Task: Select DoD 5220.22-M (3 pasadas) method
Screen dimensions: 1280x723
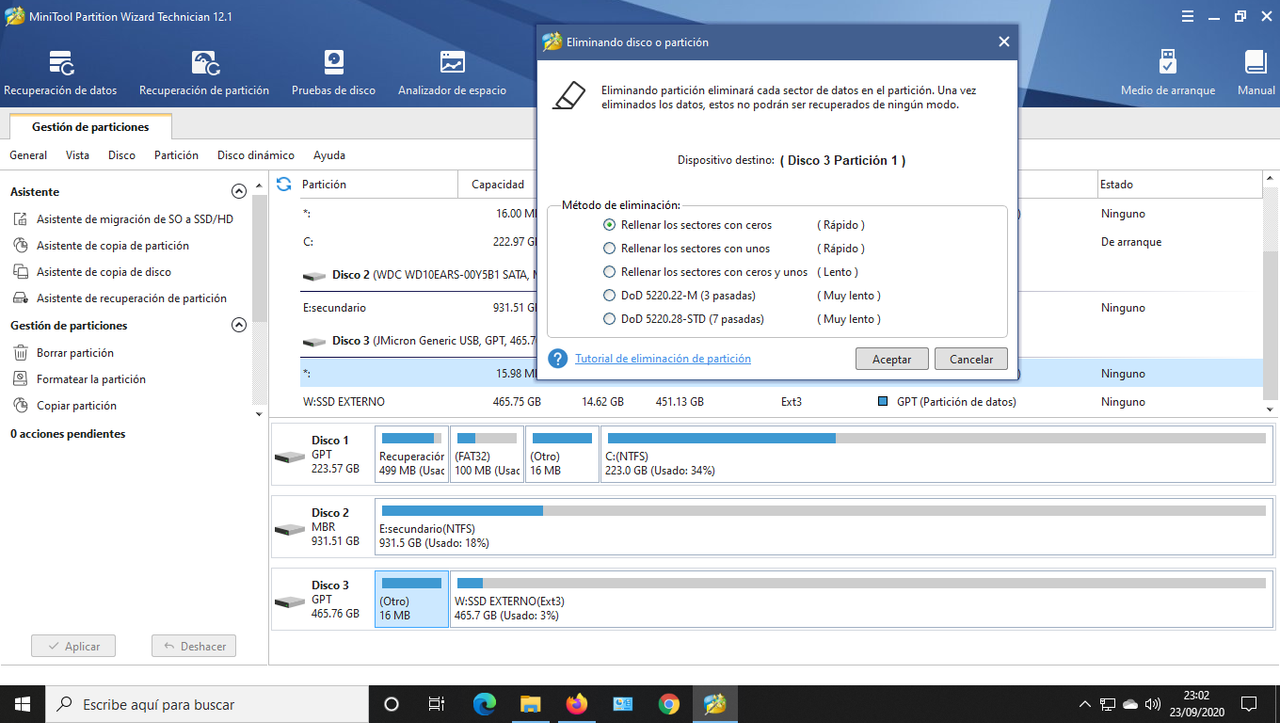Action: [x=609, y=296]
